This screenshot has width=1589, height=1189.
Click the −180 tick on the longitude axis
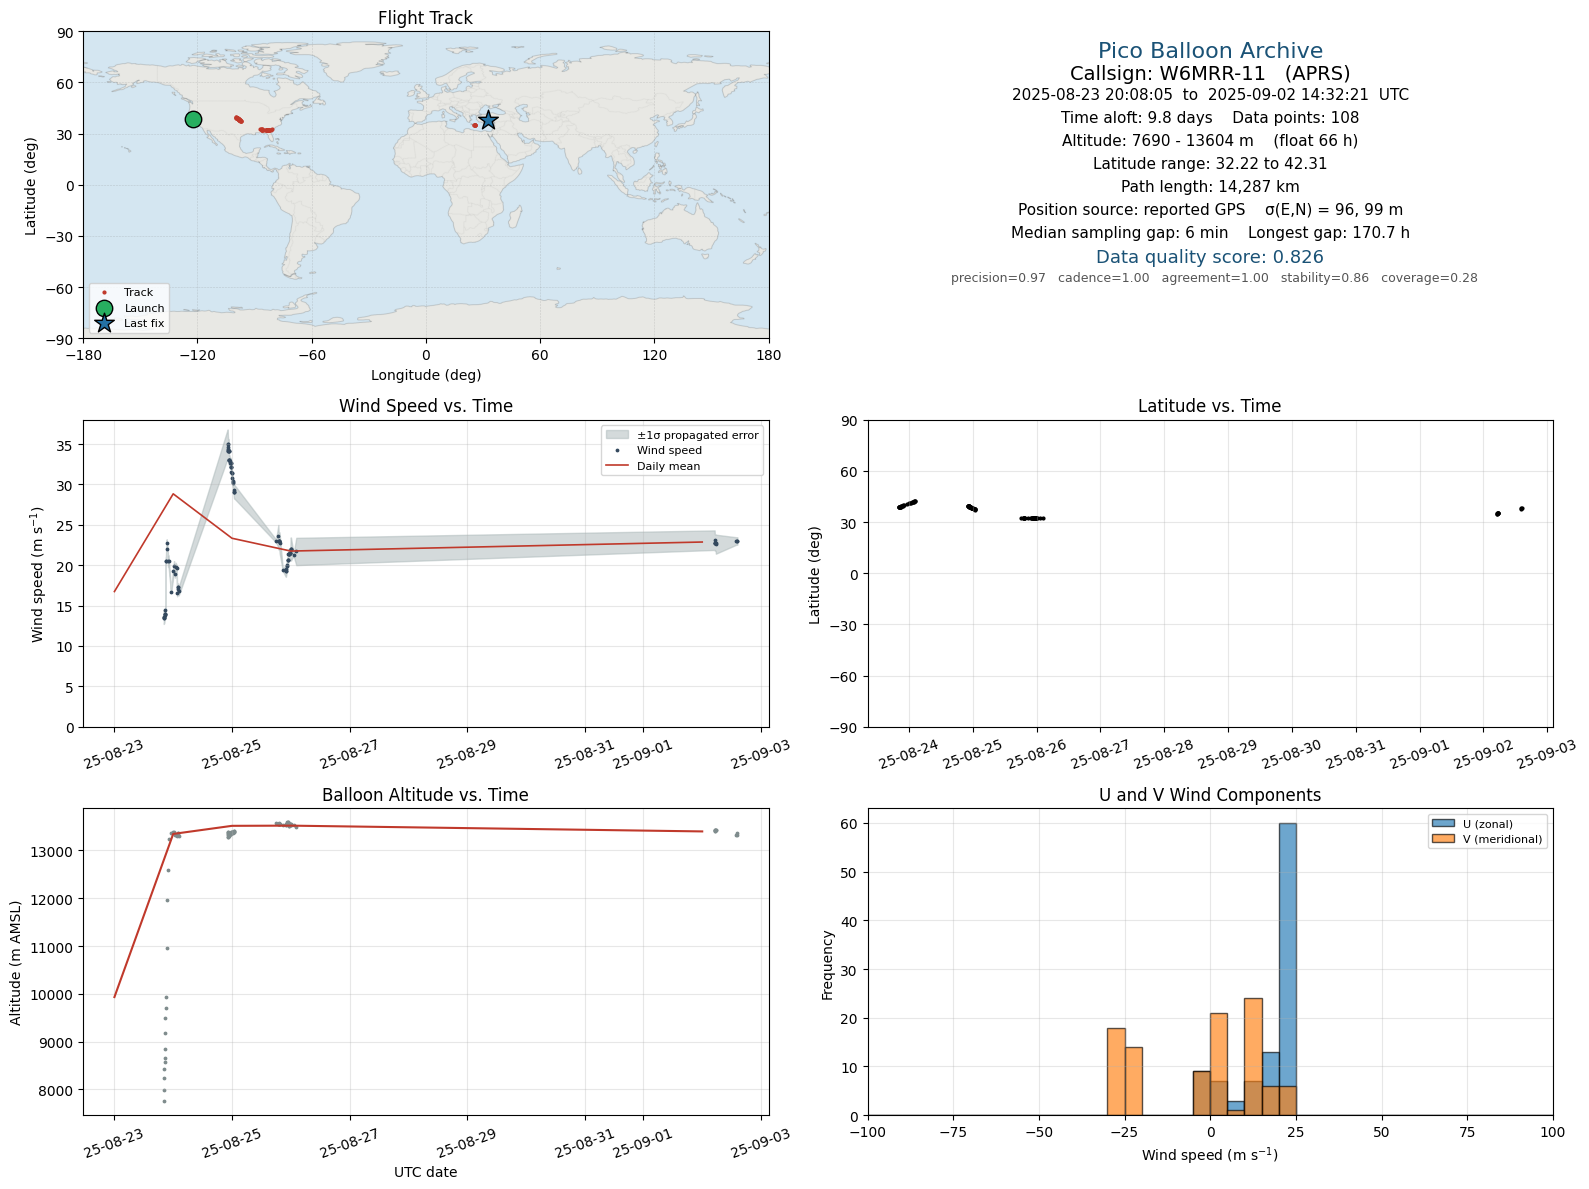tap(83, 355)
